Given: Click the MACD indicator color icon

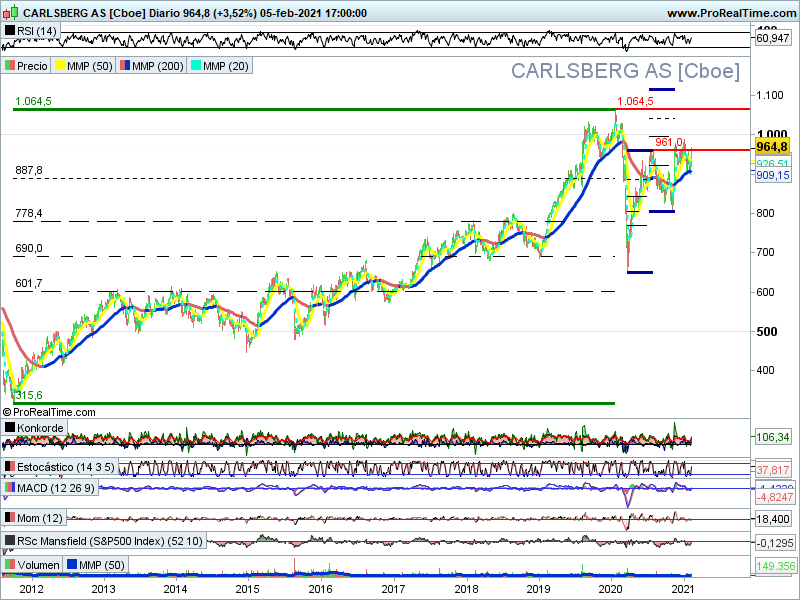Looking at the screenshot, I should pyautogui.click(x=9, y=488).
